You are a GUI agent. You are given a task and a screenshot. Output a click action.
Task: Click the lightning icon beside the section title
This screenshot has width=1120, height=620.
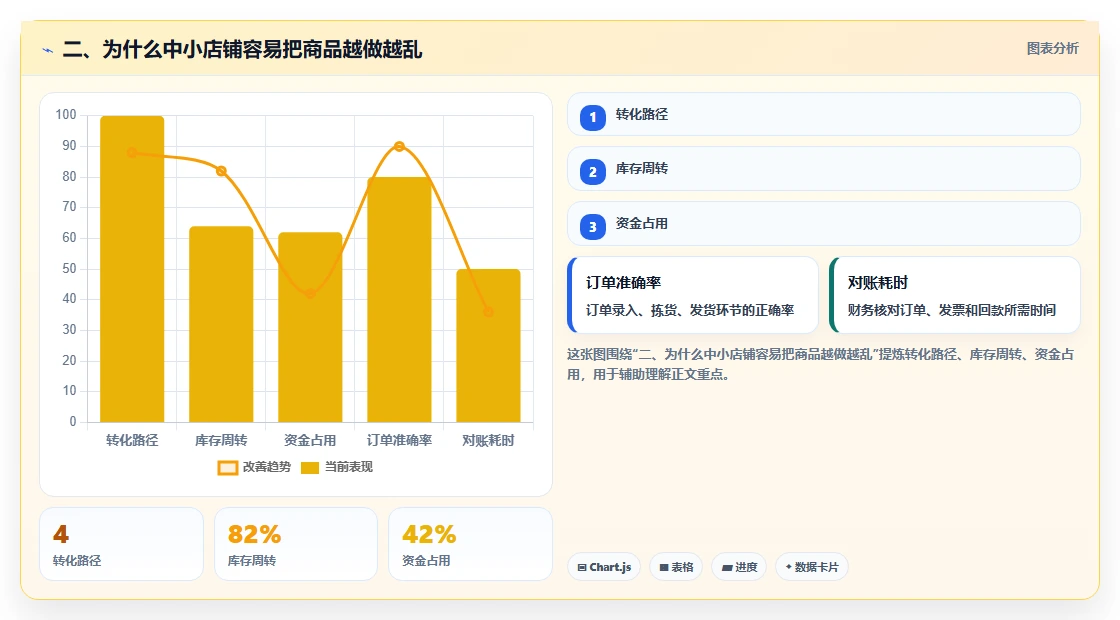[48, 50]
